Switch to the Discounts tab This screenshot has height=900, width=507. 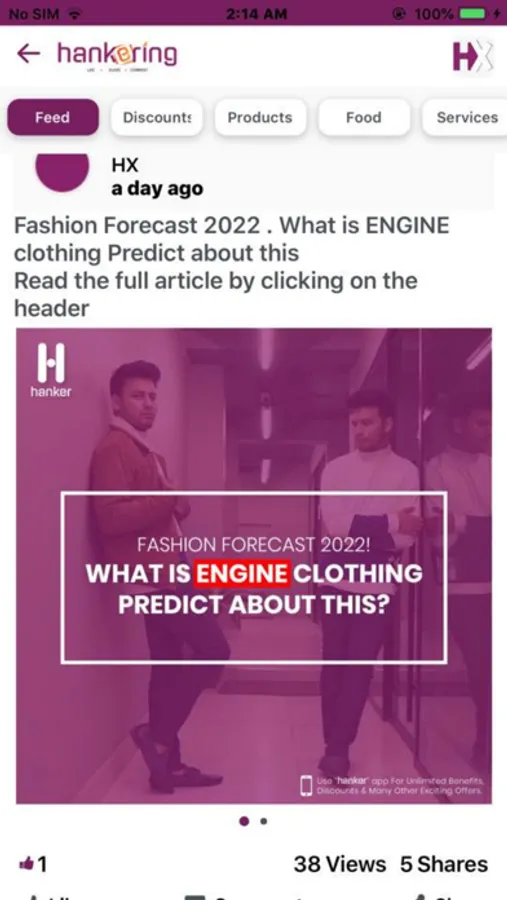click(x=157, y=117)
